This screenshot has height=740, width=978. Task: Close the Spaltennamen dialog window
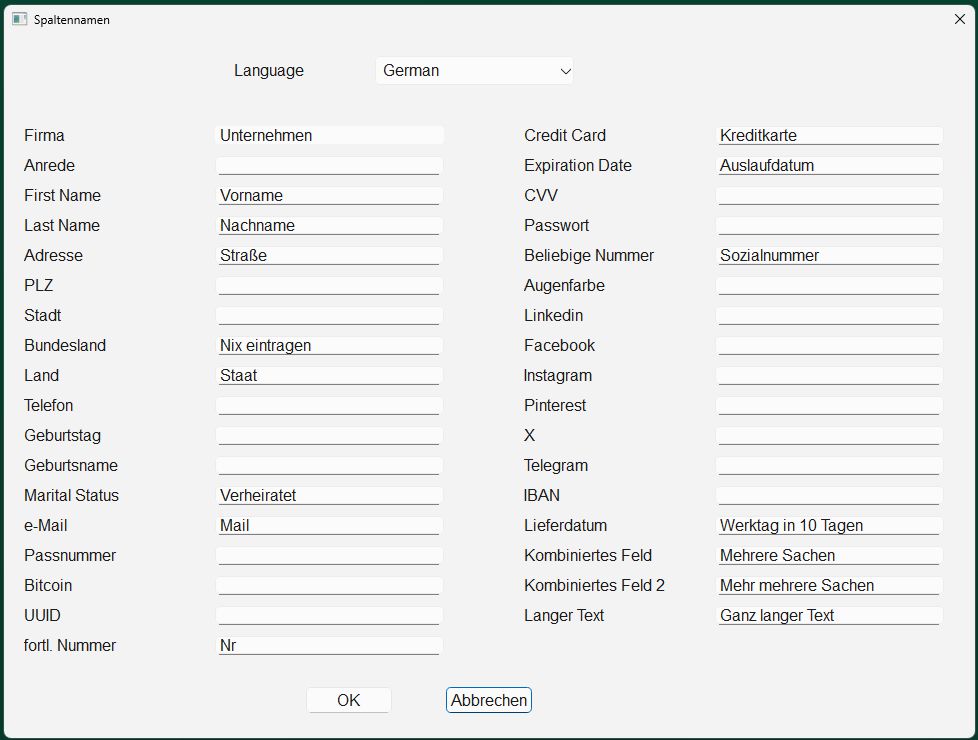click(959, 19)
